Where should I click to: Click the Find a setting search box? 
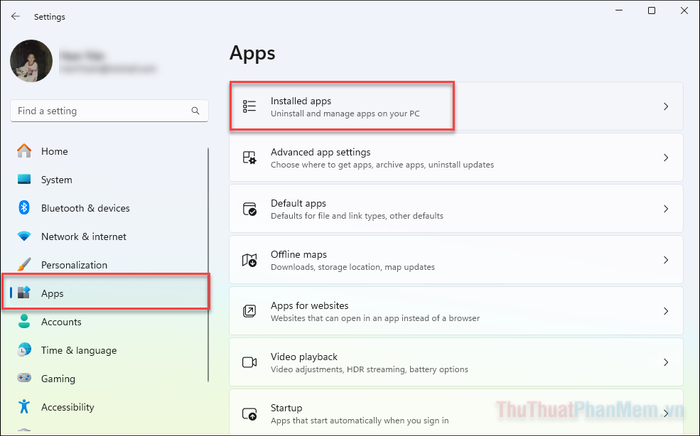coord(109,111)
